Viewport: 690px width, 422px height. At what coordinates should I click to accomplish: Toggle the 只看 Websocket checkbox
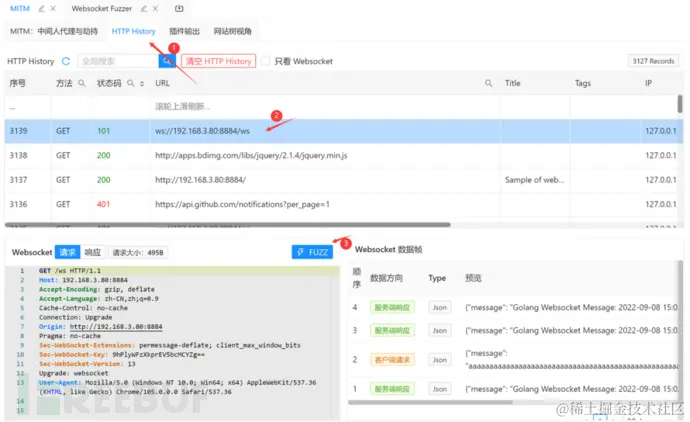(265, 61)
